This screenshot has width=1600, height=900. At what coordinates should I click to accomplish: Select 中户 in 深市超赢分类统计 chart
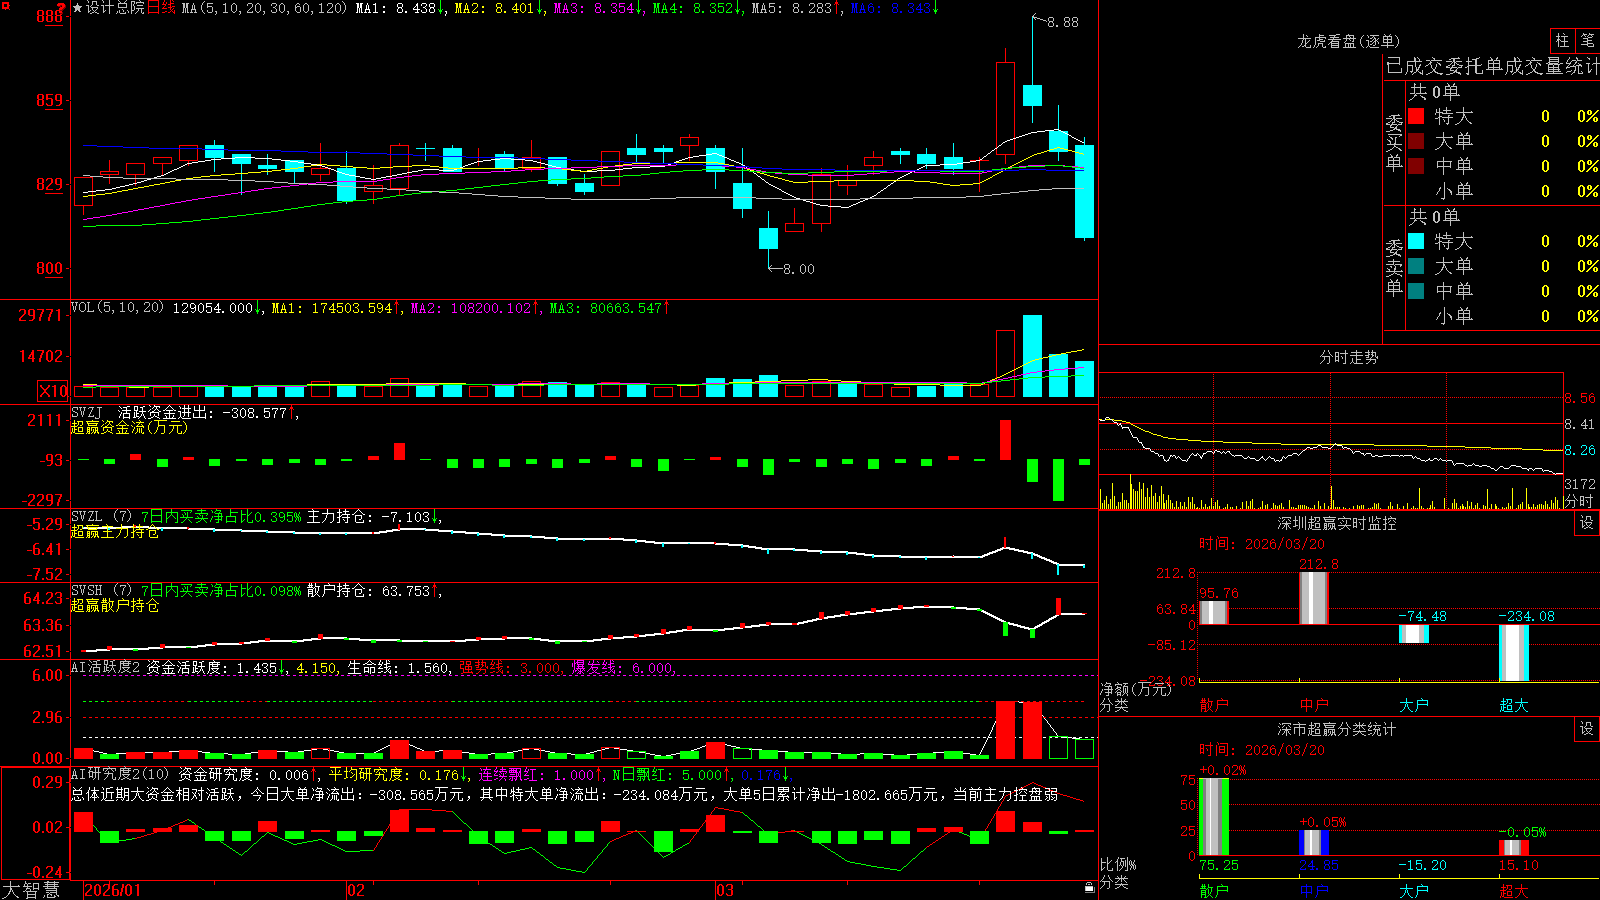click(x=1314, y=891)
